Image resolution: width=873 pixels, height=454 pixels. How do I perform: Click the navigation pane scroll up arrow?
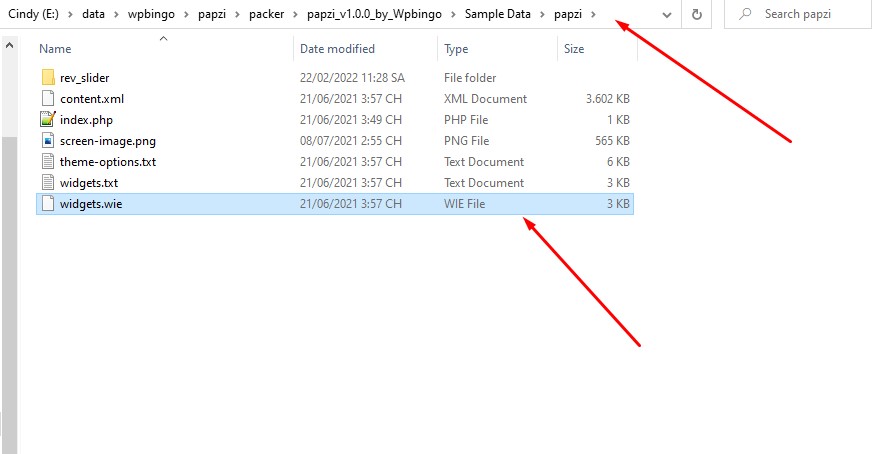[x=9, y=46]
